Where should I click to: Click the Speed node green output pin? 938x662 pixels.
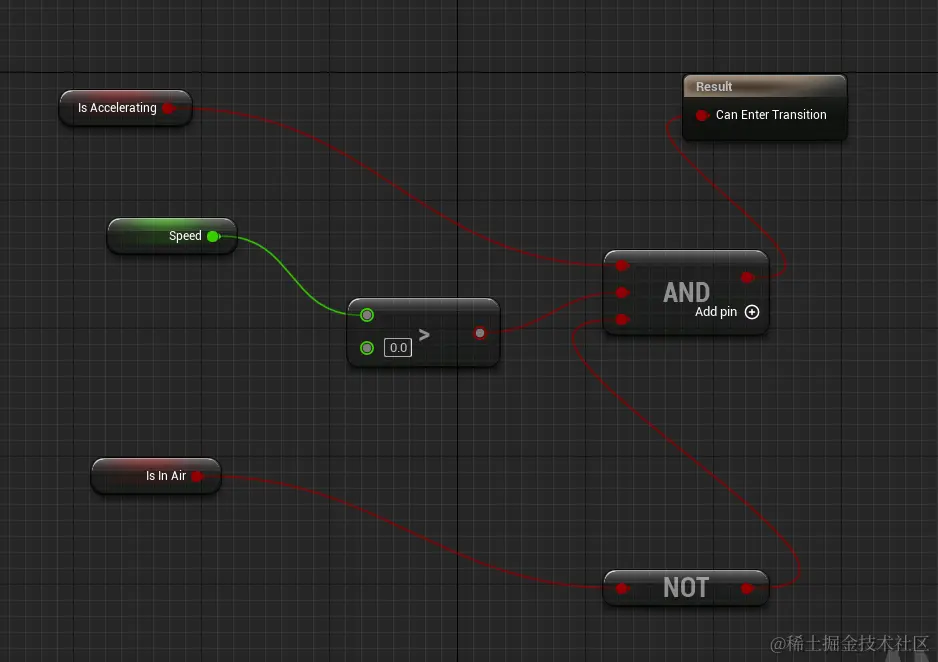click(213, 236)
